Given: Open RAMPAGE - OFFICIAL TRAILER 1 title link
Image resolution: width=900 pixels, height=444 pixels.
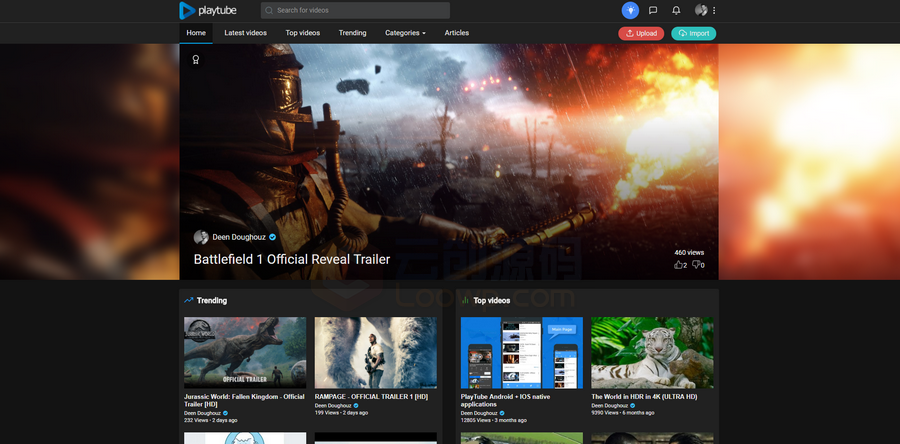Looking at the screenshot, I should [371, 396].
